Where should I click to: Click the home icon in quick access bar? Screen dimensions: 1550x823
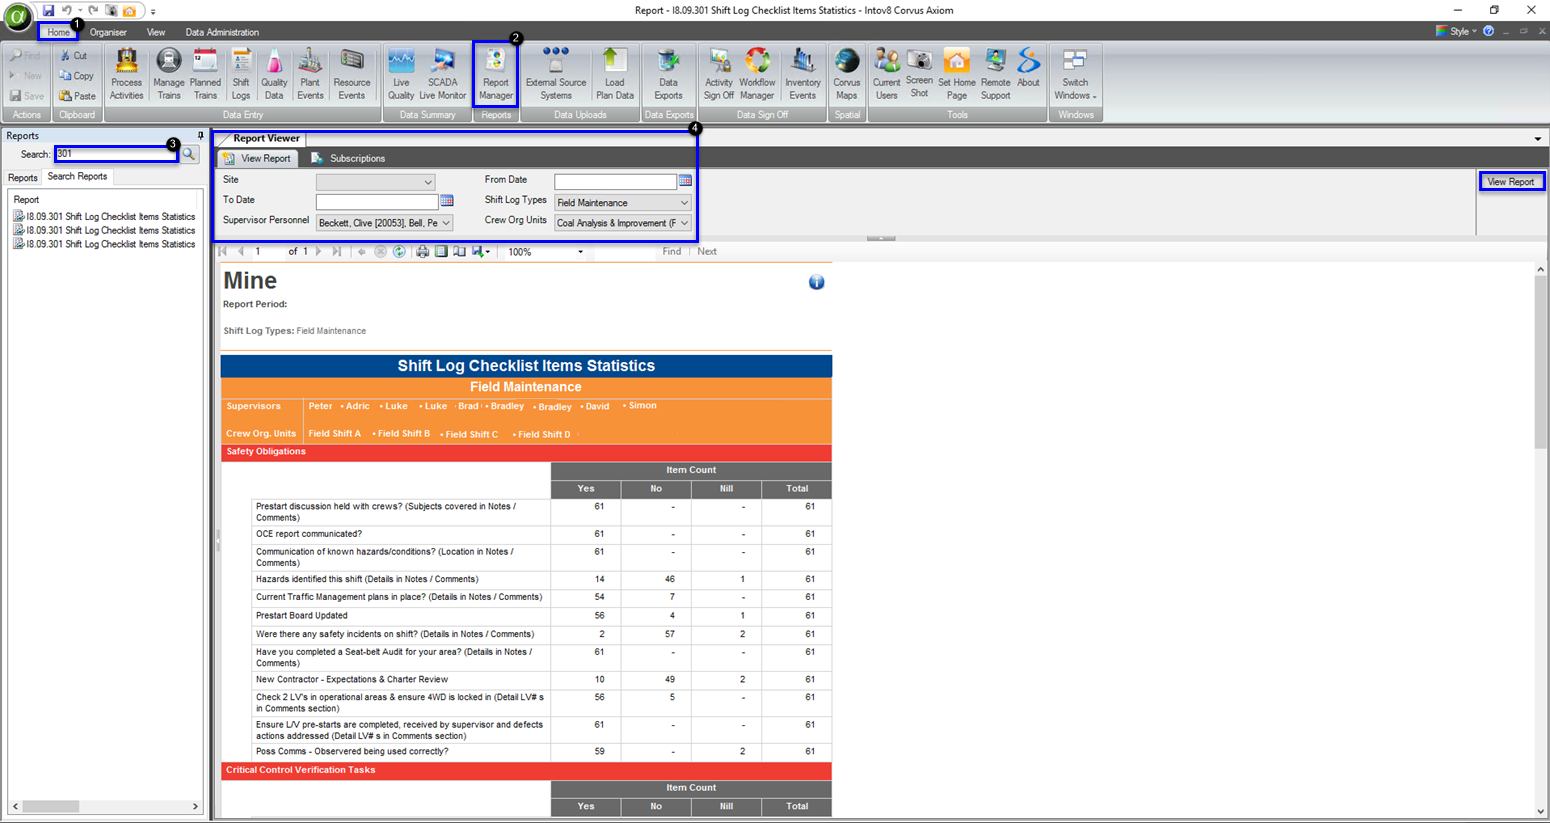pyautogui.click(x=129, y=11)
